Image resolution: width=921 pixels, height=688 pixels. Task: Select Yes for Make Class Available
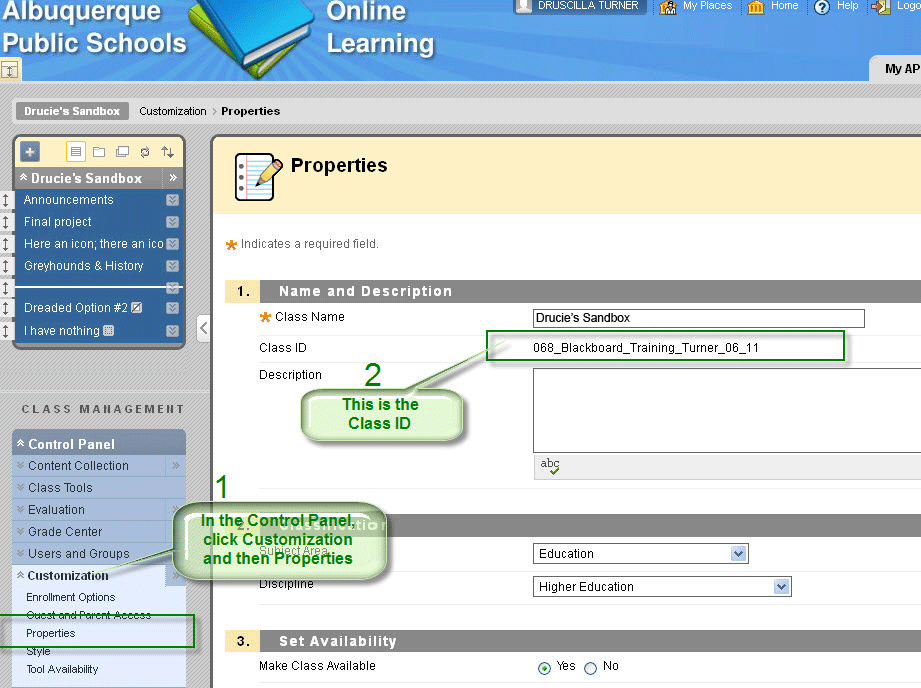pyautogui.click(x=544, y=667)
